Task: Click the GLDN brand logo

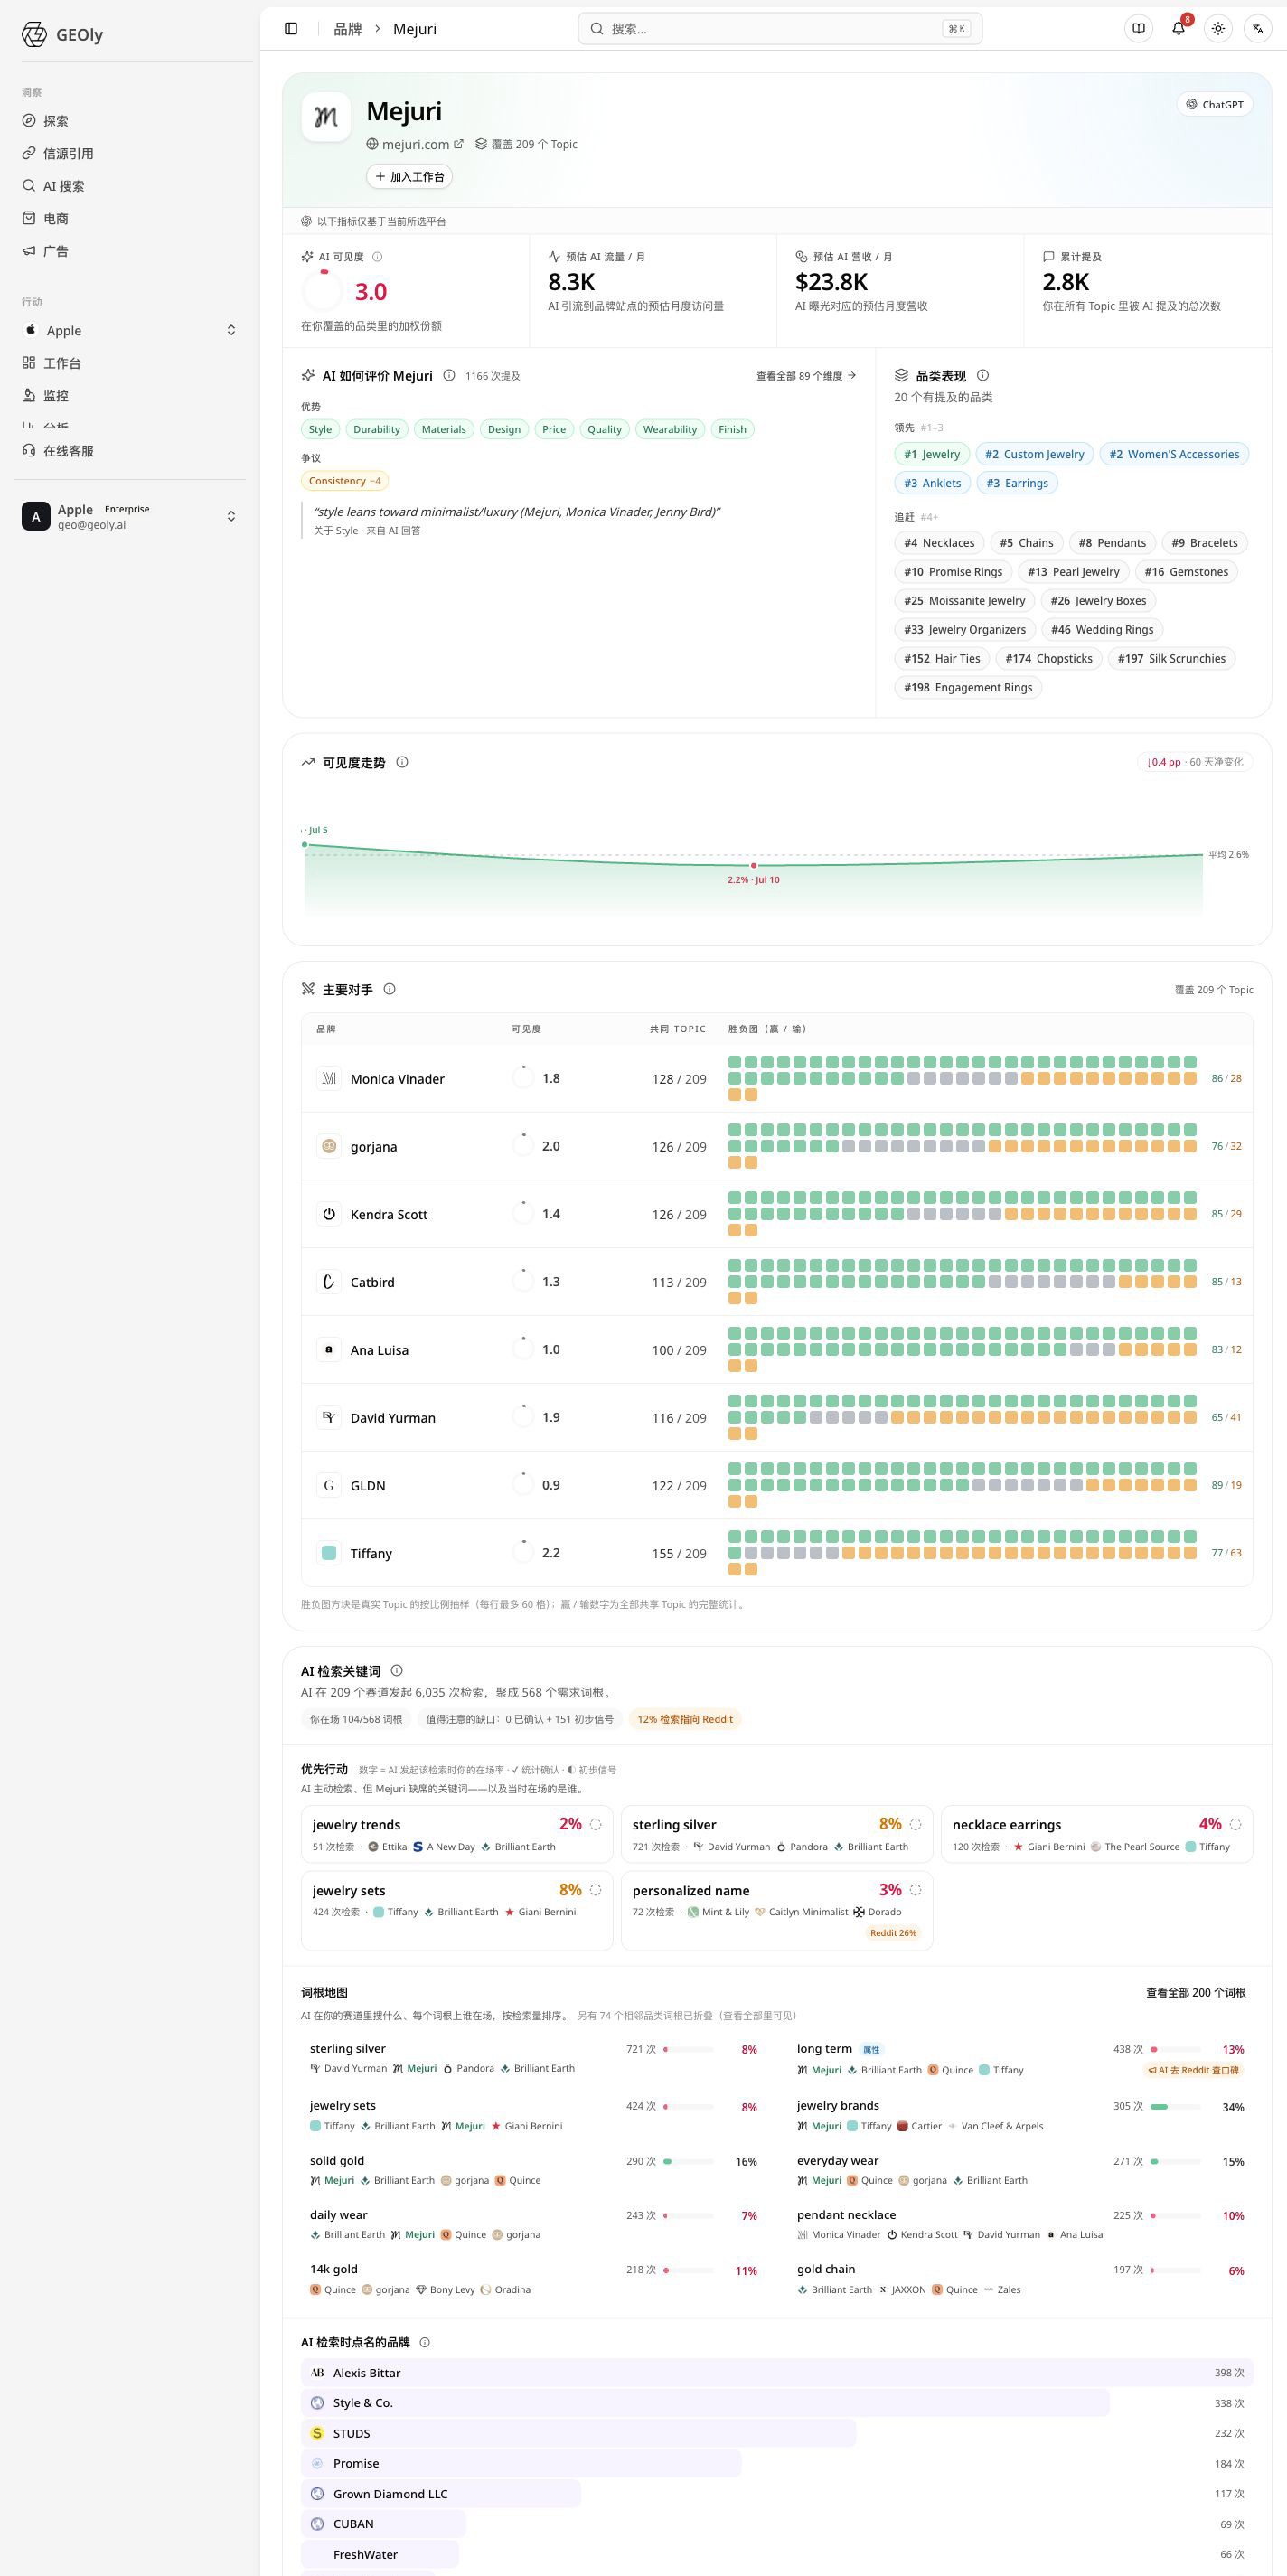Action: [329, 1485]
